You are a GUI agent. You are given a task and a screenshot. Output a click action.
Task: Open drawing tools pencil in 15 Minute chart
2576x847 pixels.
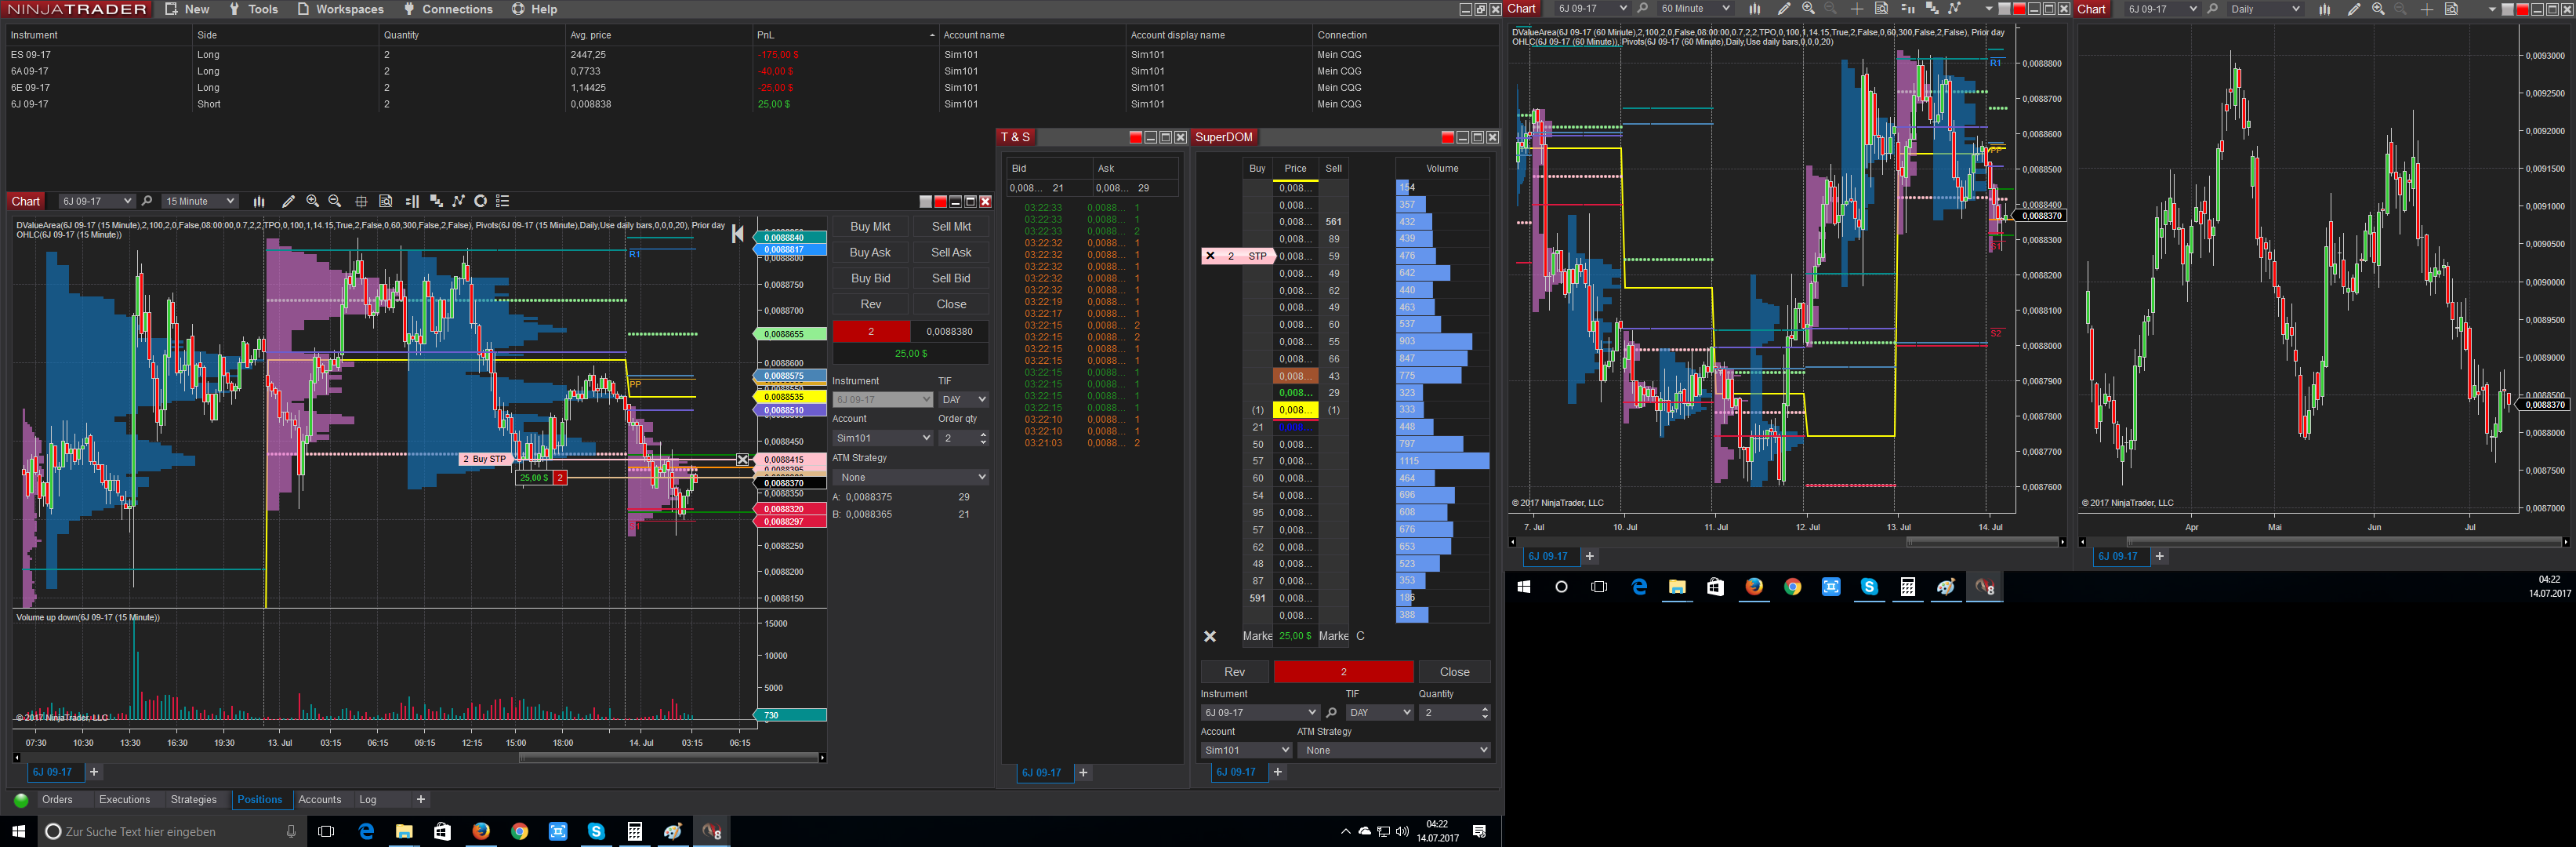click(x=289, y=201)
